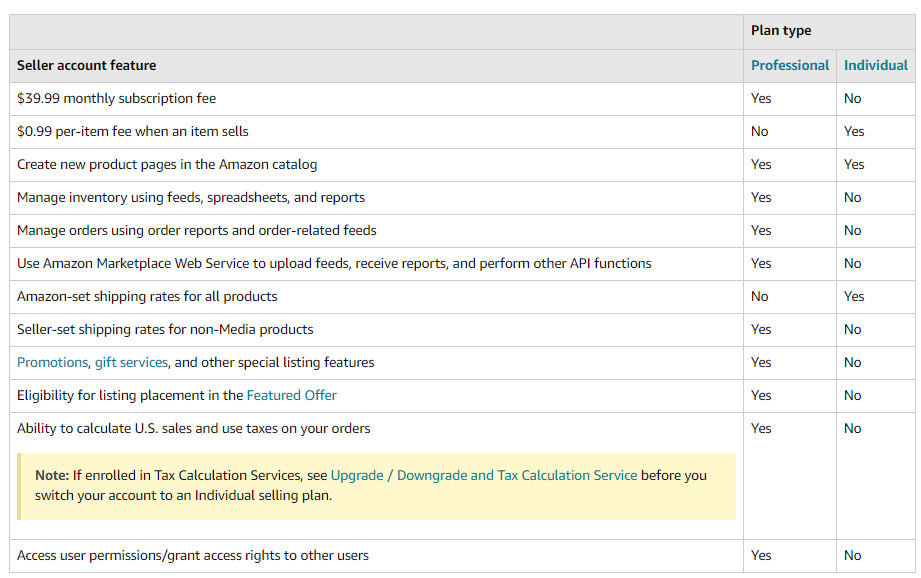Select 'Manage inventory using feeds' row text
Screen dimensions: 921x578
pyautogui.click(x=190, y=197)
